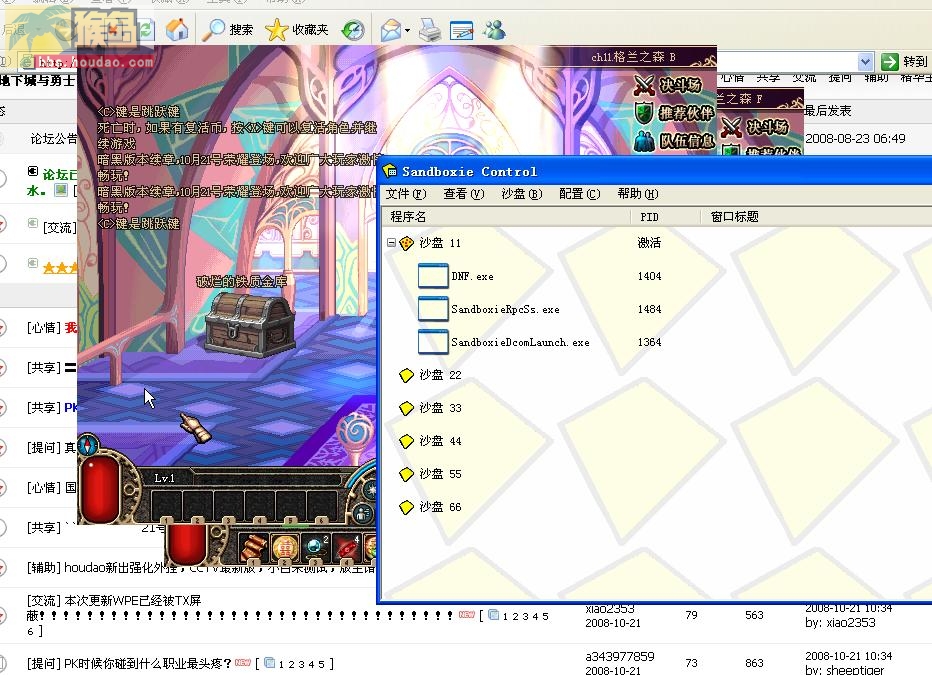Click the 论坛公告 label in forum
Image resolution: width=932 pixels, height=675 pixels.
pyautogui.click(x=53, y=138)
